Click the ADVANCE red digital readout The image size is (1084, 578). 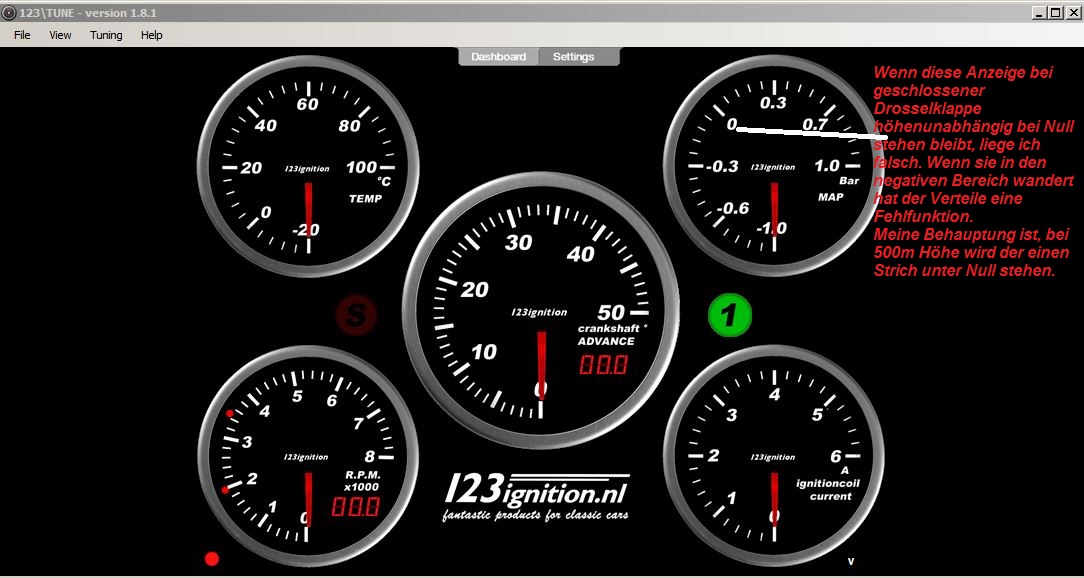pos(604,364)
